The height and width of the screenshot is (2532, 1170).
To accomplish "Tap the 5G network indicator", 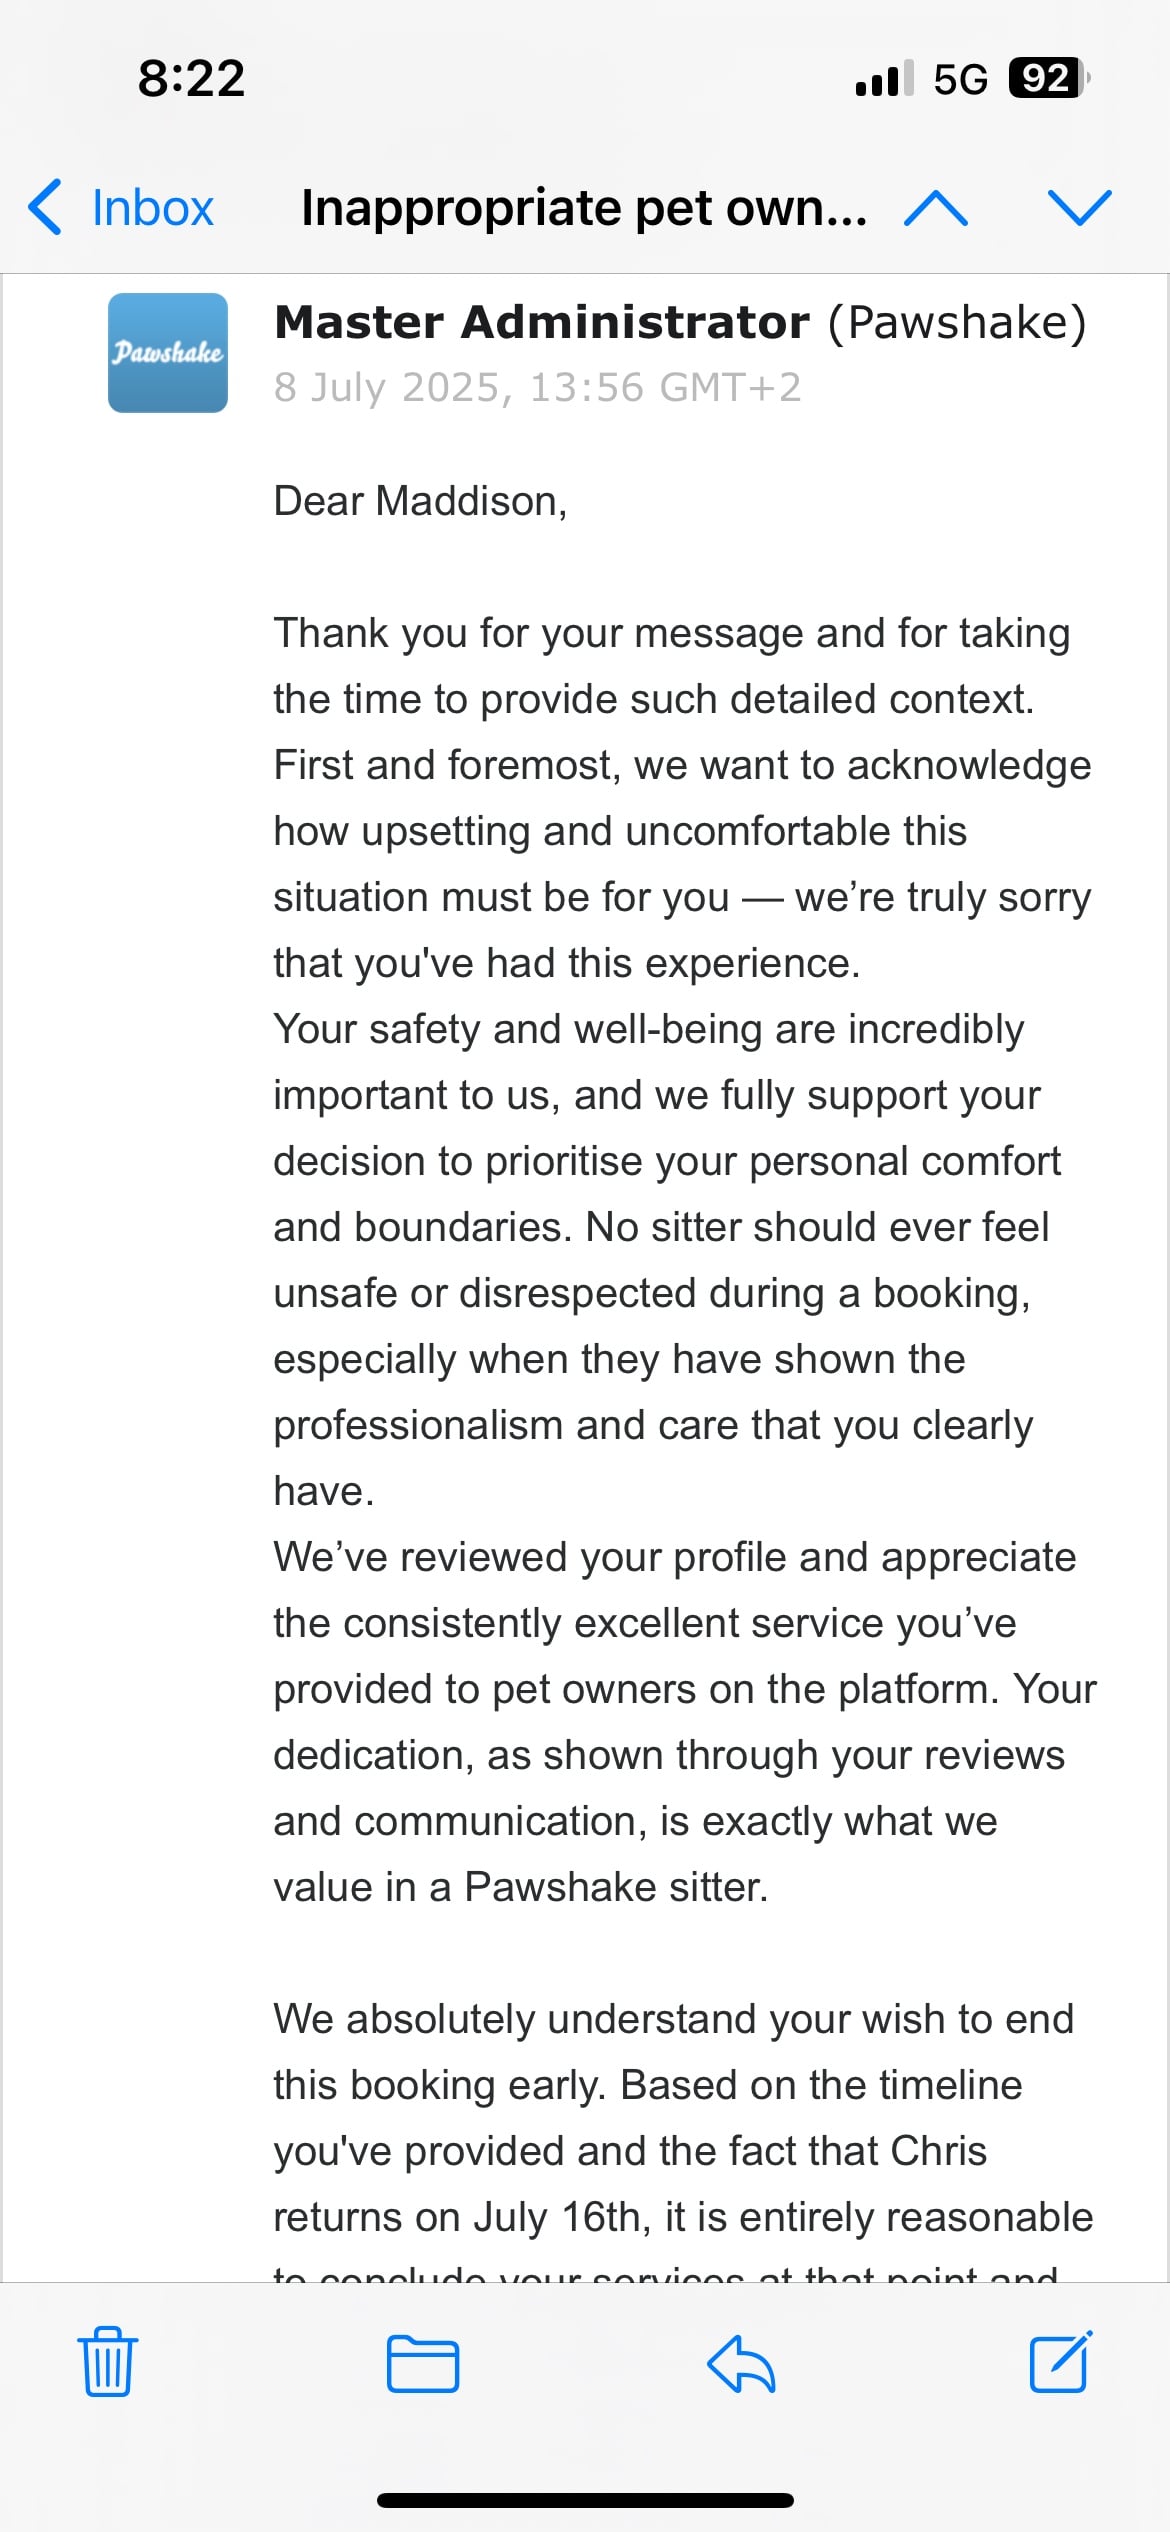I will [x=960, y=78].
